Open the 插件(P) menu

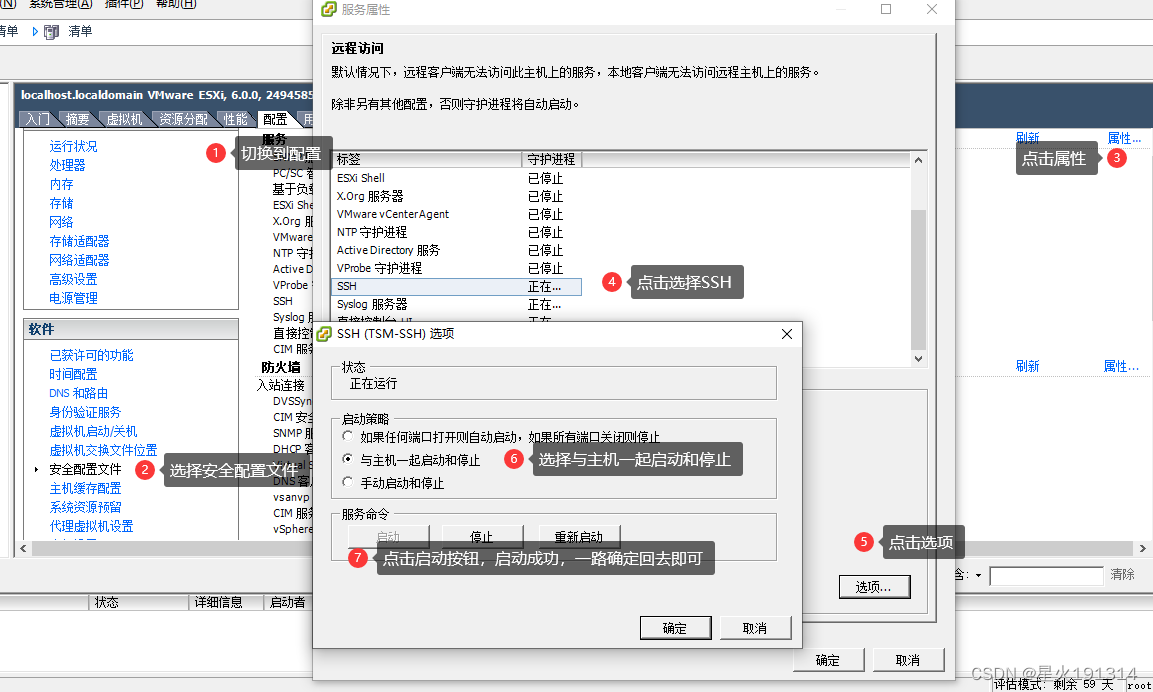click(124, 4)
